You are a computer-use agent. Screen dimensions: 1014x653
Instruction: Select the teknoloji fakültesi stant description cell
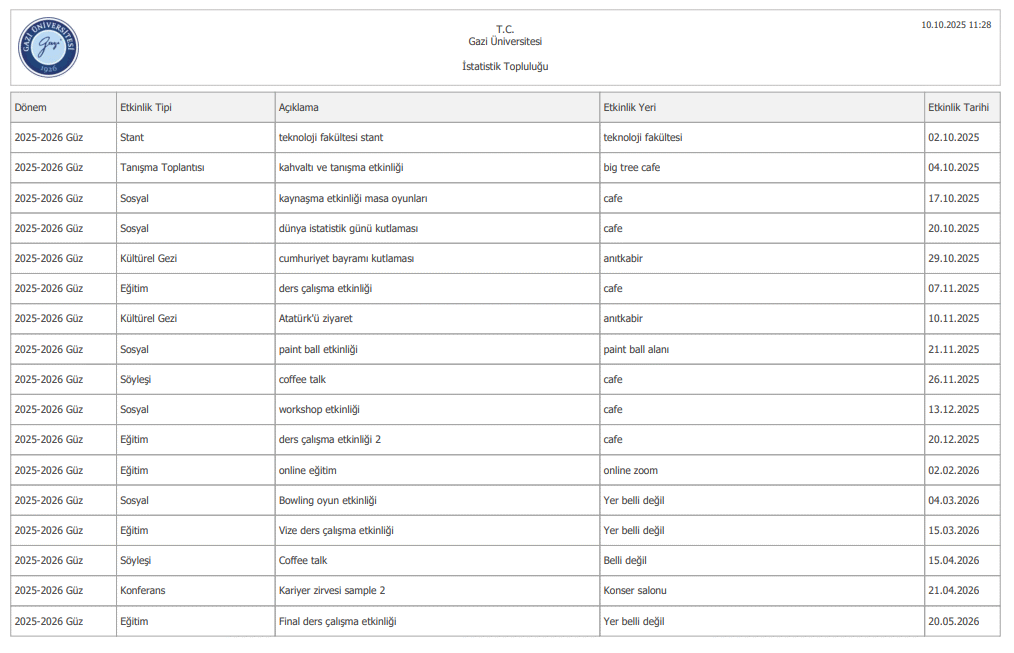[331, 137]
